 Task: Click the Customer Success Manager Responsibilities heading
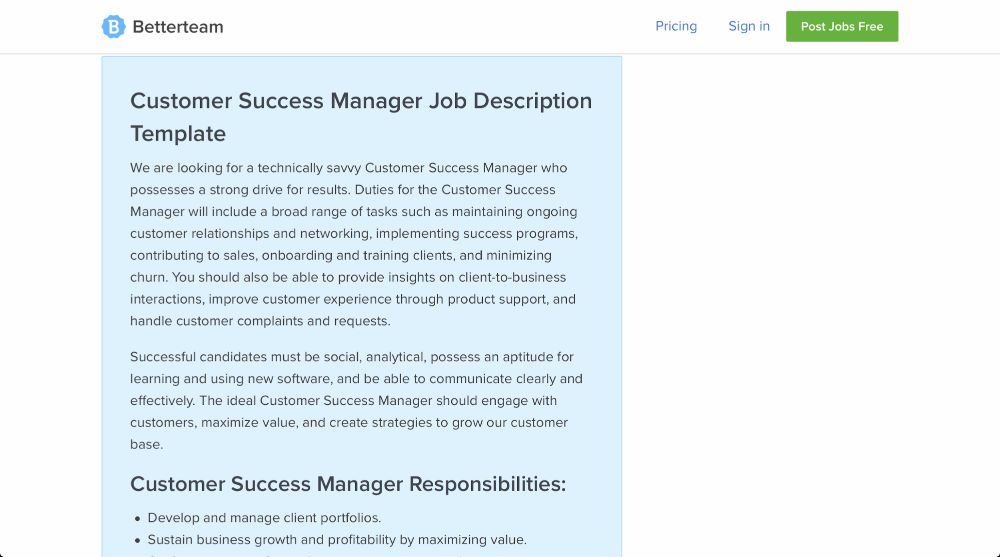348,484
